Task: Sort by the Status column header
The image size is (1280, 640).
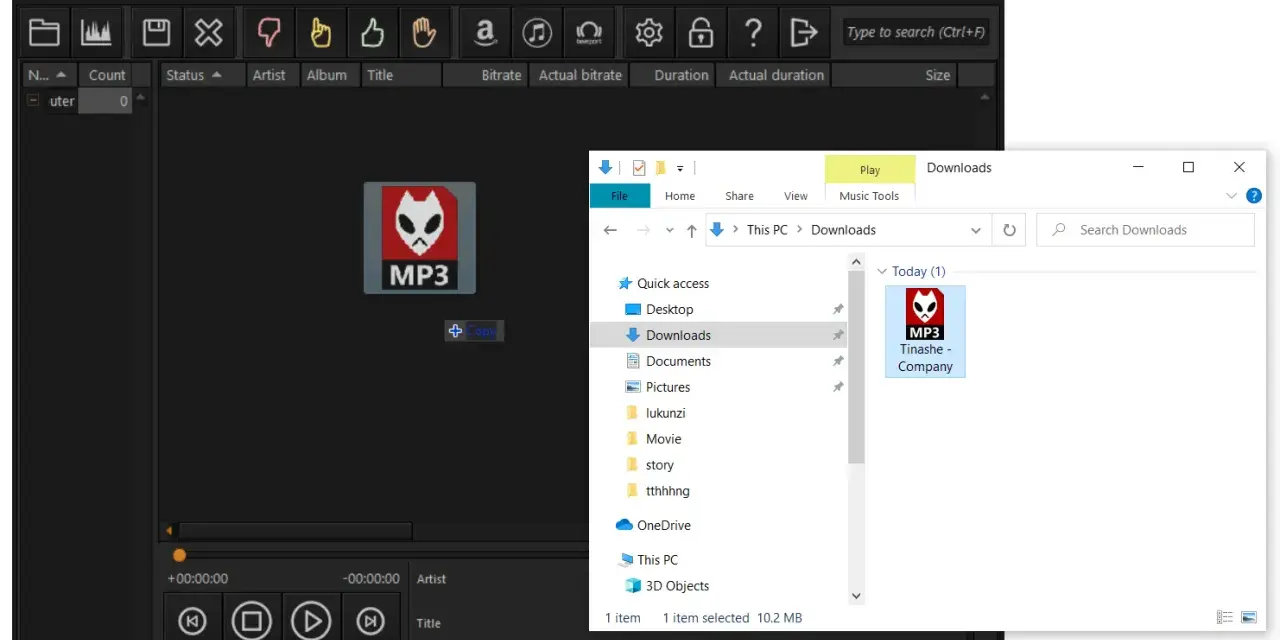Action: 203,75
